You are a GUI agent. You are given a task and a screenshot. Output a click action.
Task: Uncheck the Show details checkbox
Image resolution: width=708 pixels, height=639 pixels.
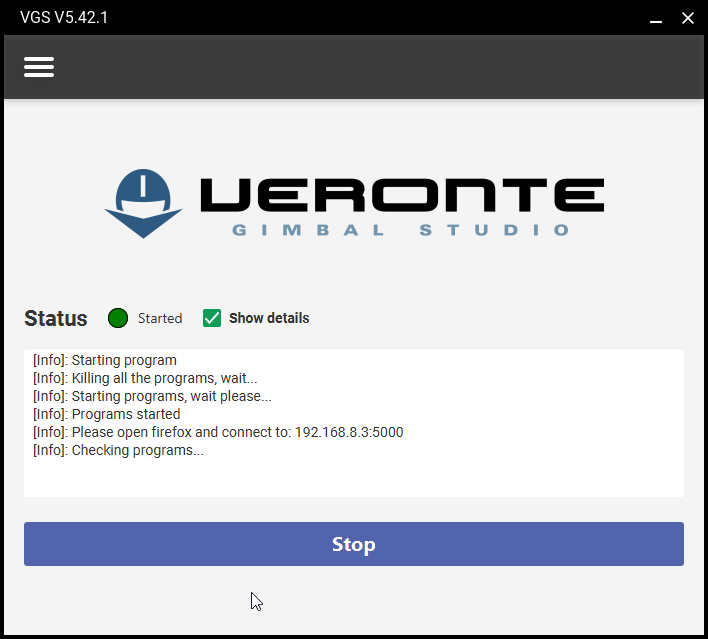tap(212, 318)
